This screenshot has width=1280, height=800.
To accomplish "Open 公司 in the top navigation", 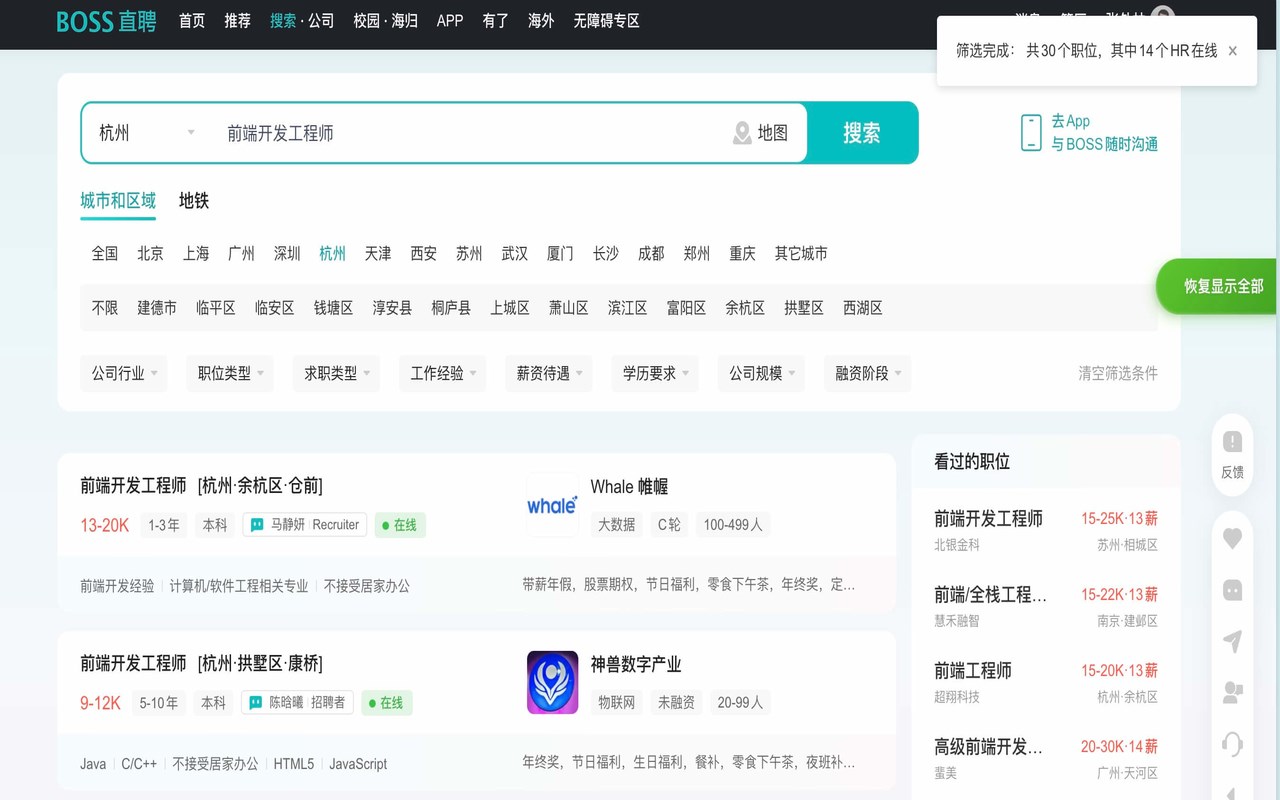I will click(x=321, y=21).
